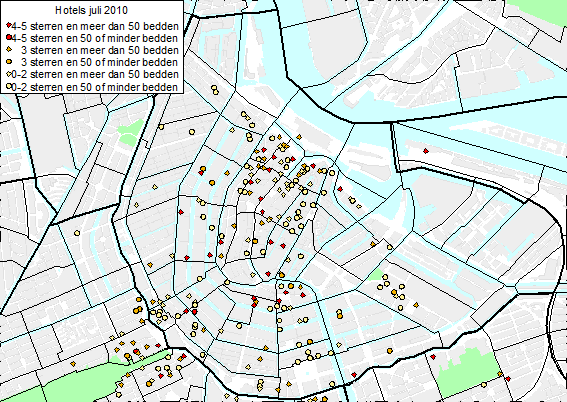Image resolution: width=567 pixels, height=402 pixels.
Task: Click the pale circle legend symbol for 0-2 sterren
Action: point(9,86)
